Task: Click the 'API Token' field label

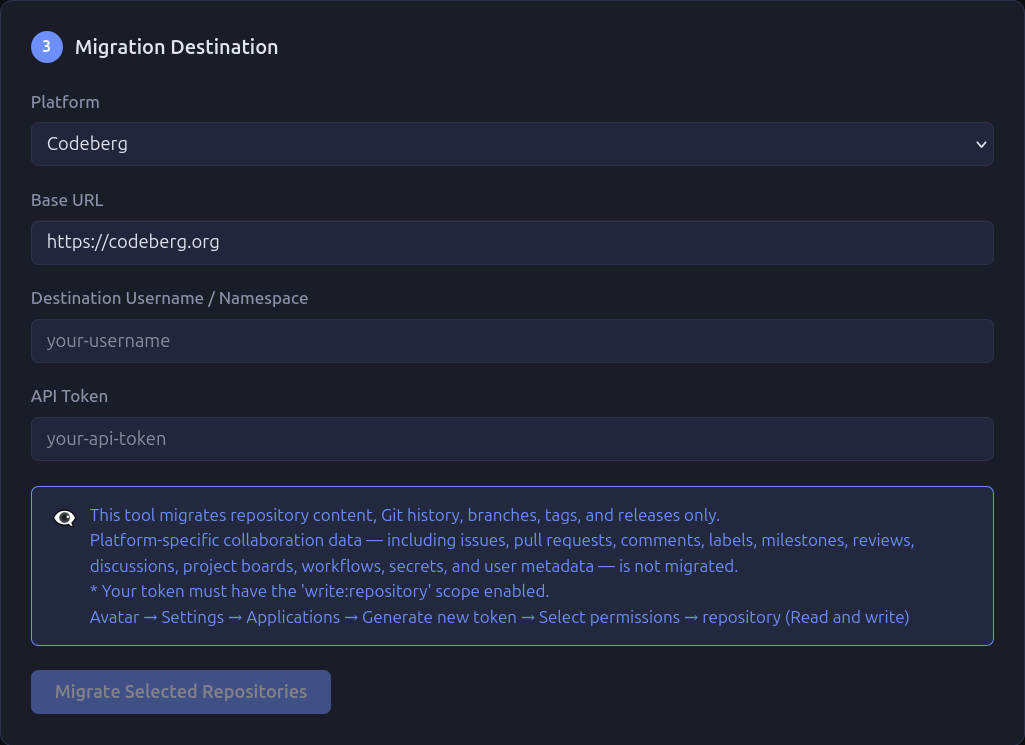Action: 69,396
